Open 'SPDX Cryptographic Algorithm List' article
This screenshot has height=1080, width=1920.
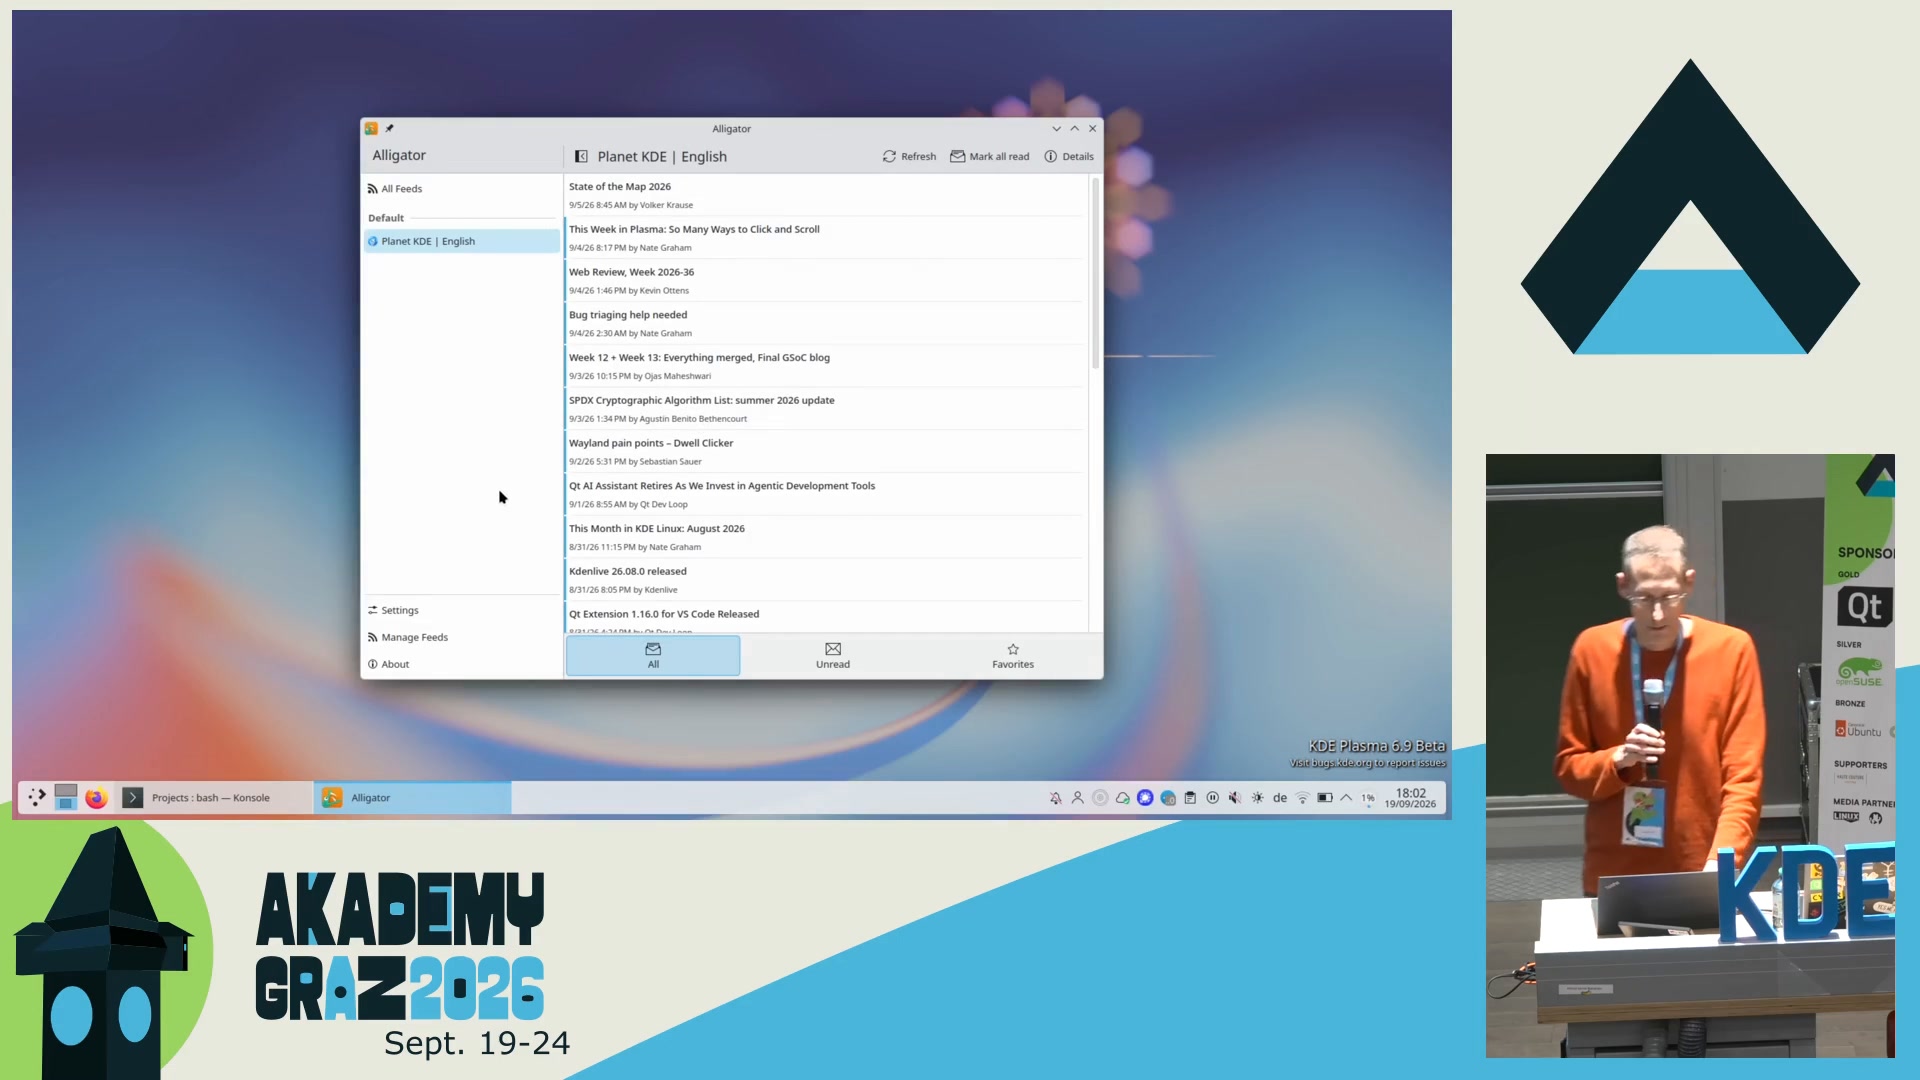coord(826,409)
